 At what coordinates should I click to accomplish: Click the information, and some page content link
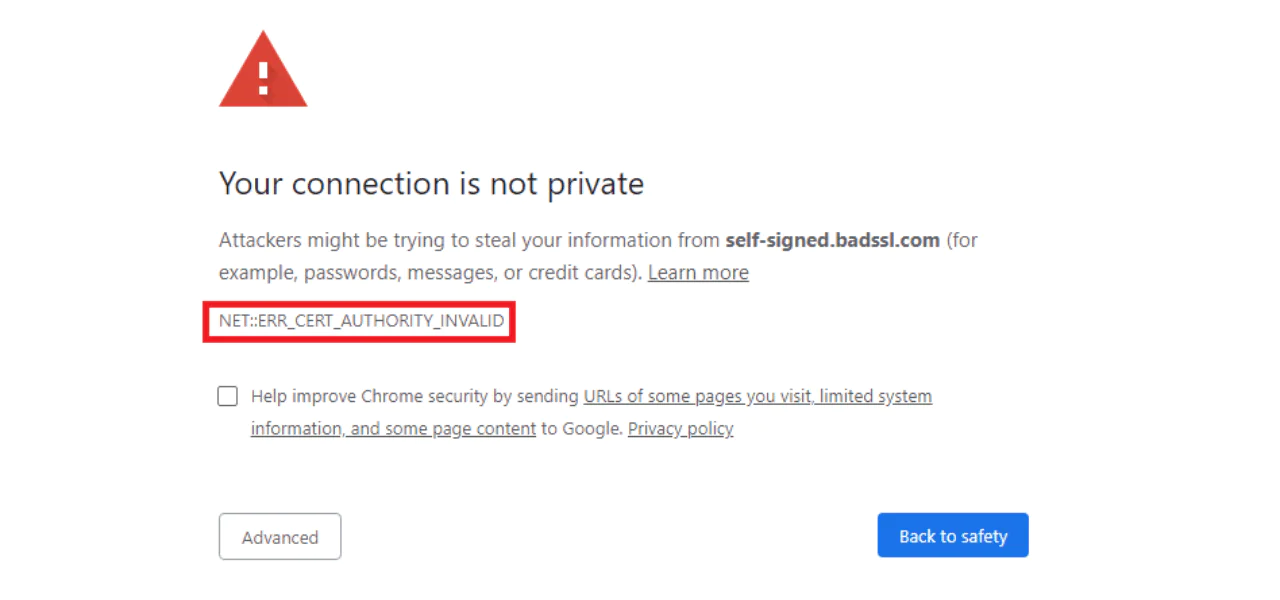392,428
